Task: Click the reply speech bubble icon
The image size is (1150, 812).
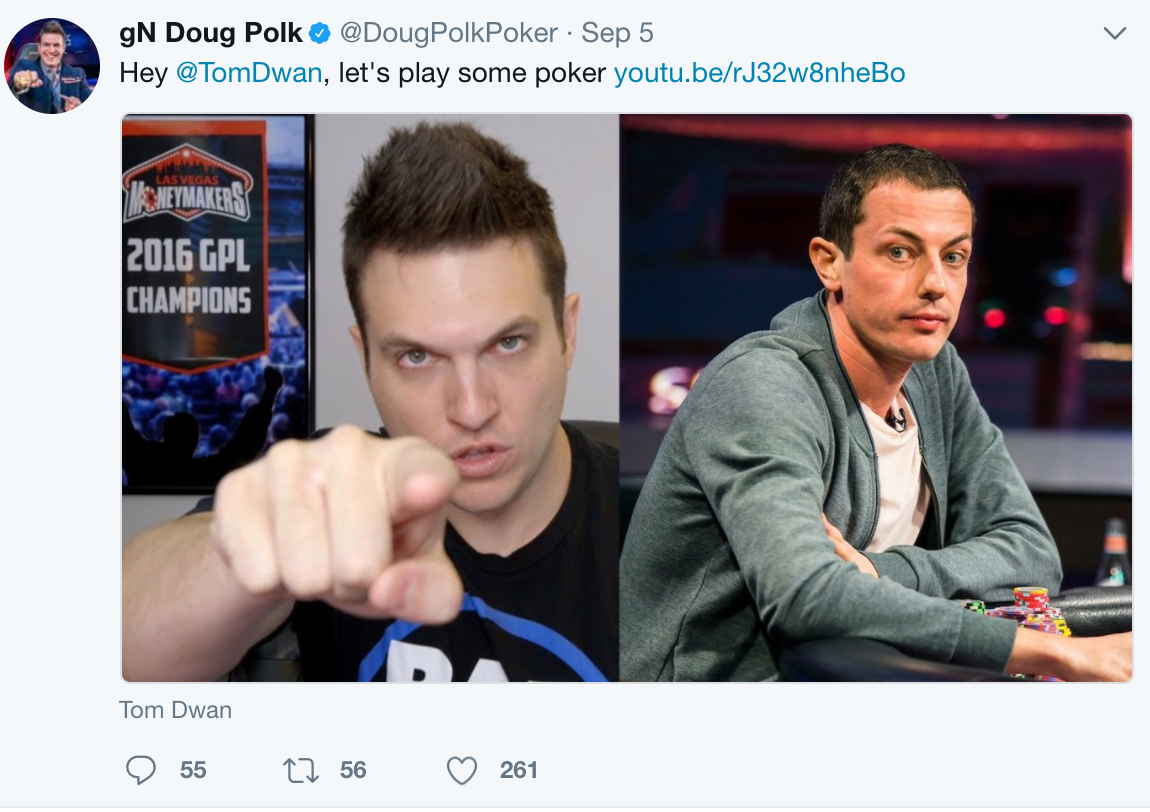Action: (141, 770)
